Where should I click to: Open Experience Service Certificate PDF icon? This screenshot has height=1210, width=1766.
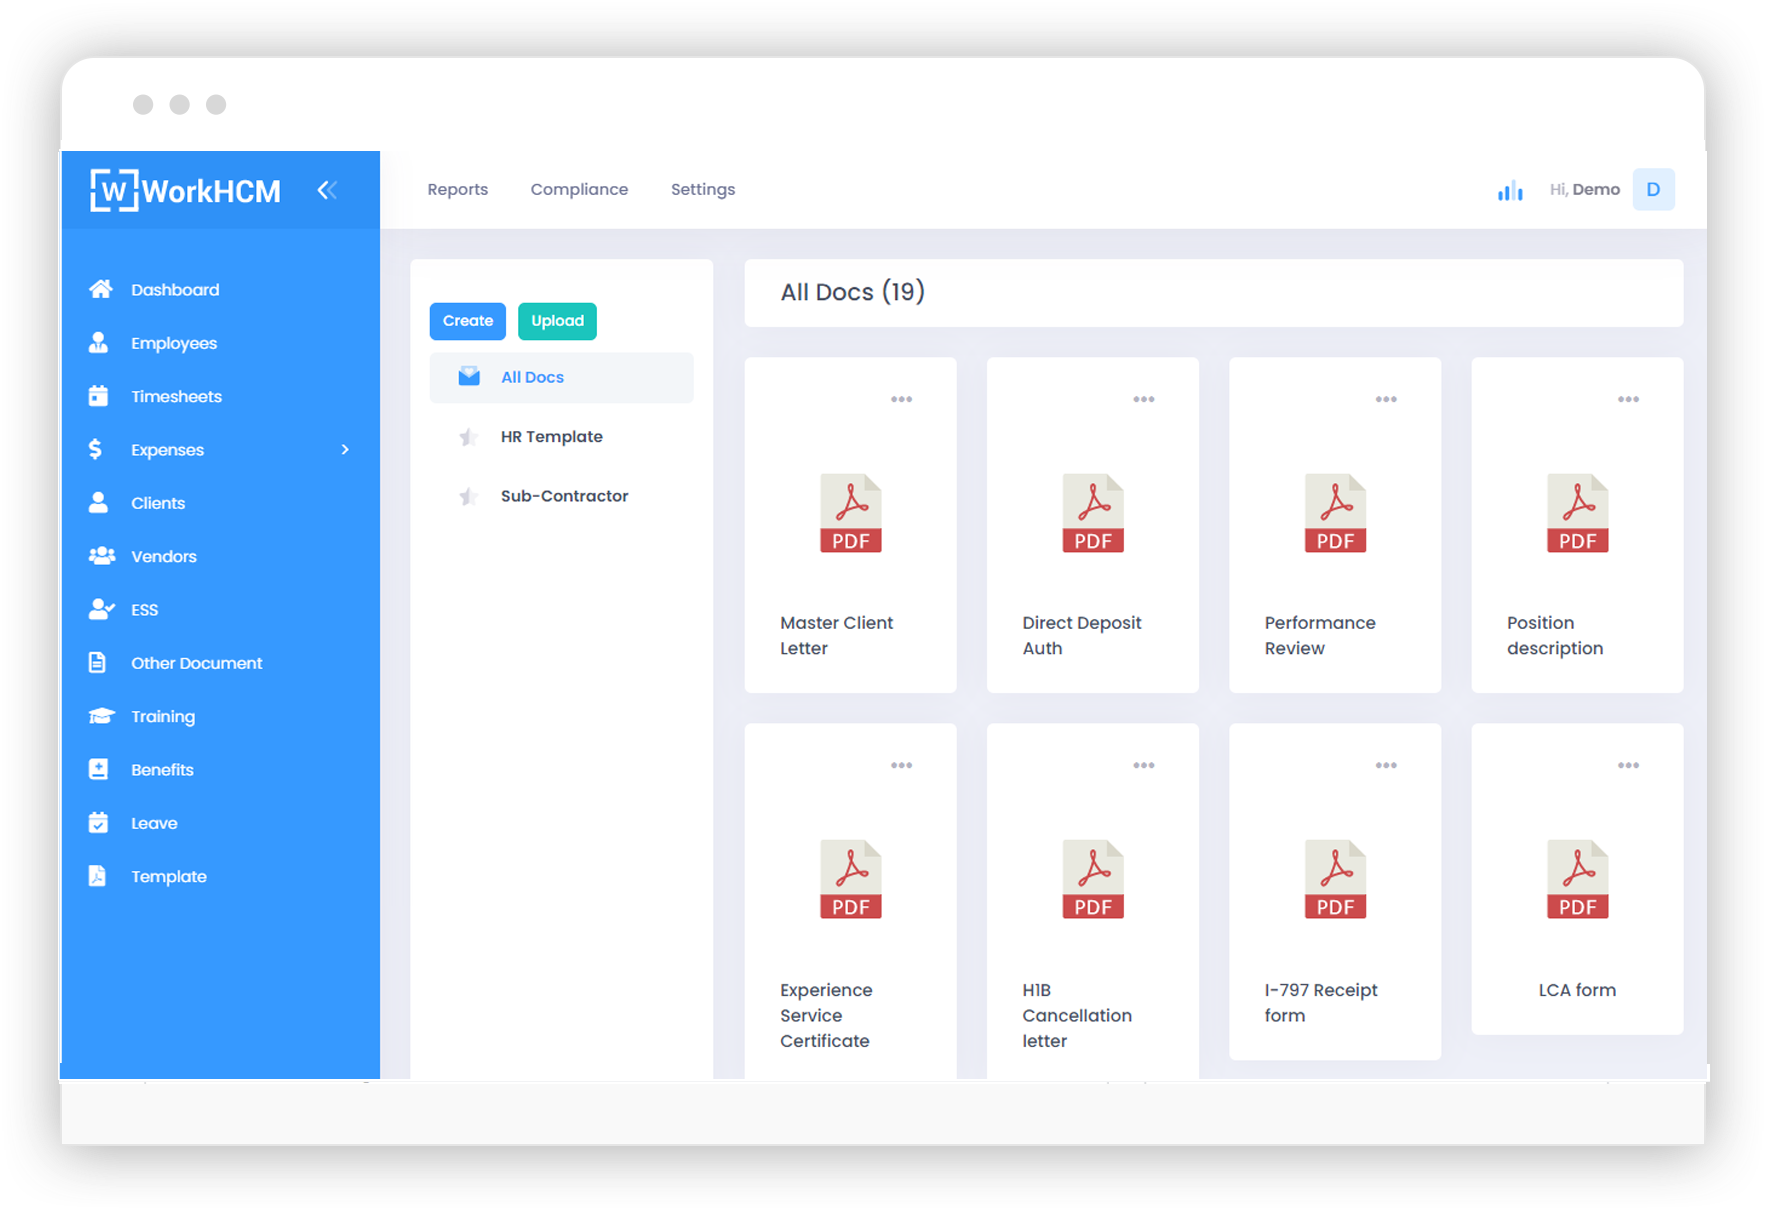850,879
